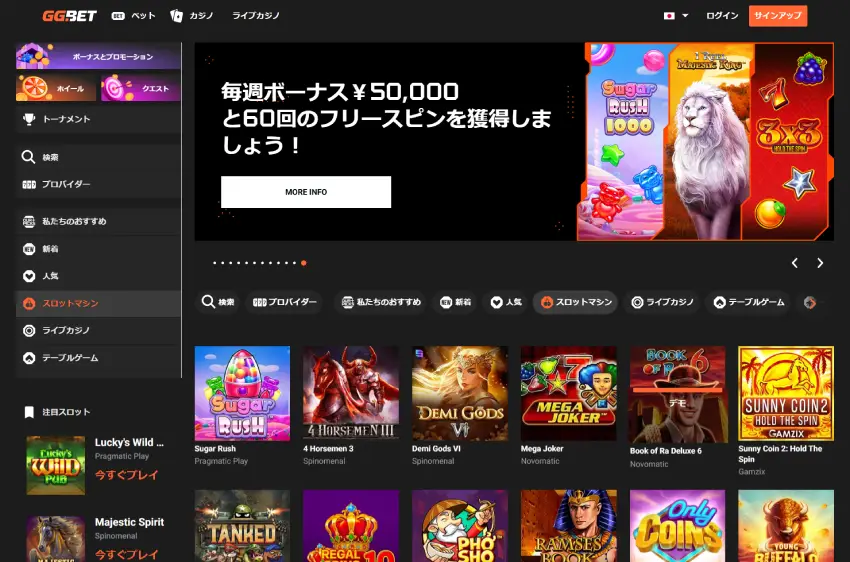Image resolution: width=850 pixels, height=562 pixels.
Task: Open the Book of Ra Deluxe 6 thumbnail
Action: click(x=678, y=395)
